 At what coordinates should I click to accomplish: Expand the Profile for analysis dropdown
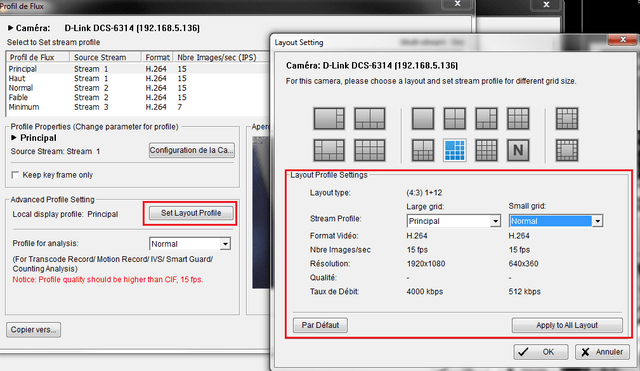190,244
